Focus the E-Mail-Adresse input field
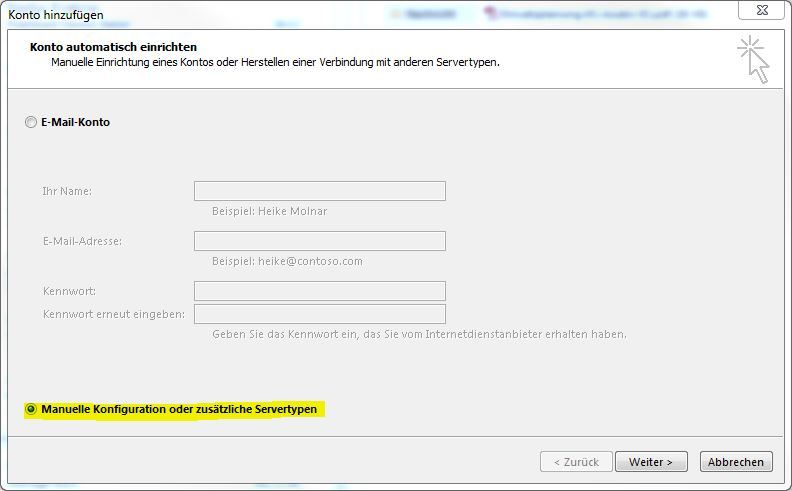Screen dimensions: 792x491 (x=320, y=241)
